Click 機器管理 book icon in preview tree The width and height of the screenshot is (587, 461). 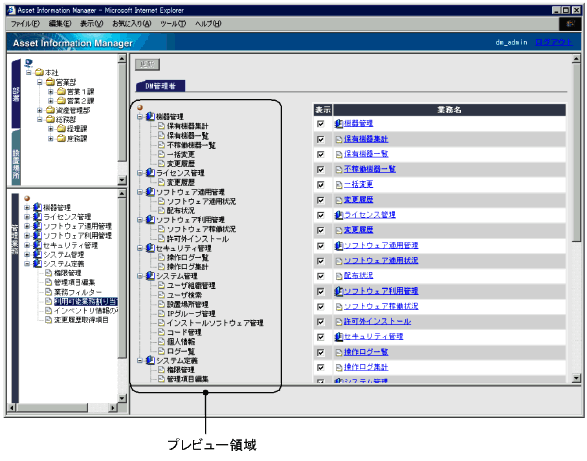(150, 116)
